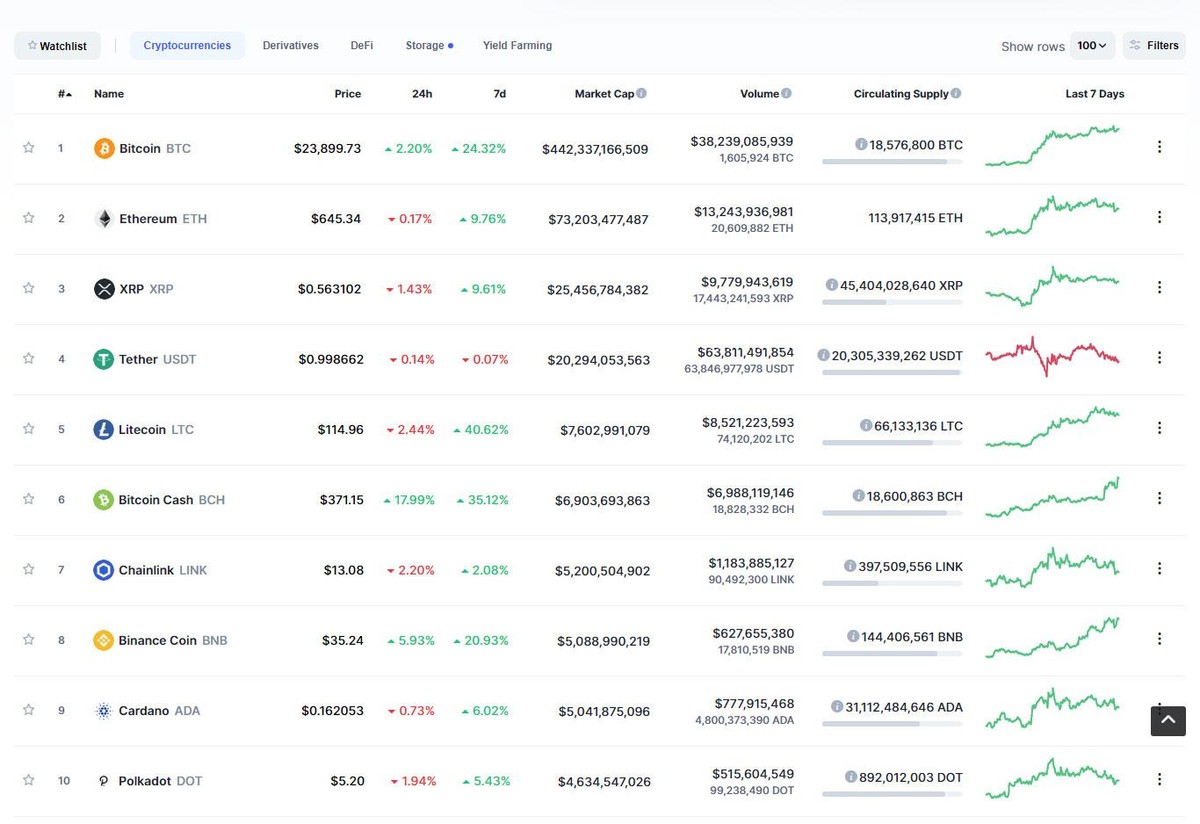Open the Bitcoin Cash name link
Screen dimensions: 1200x824
pyautogui.click(x=156, y=498)
